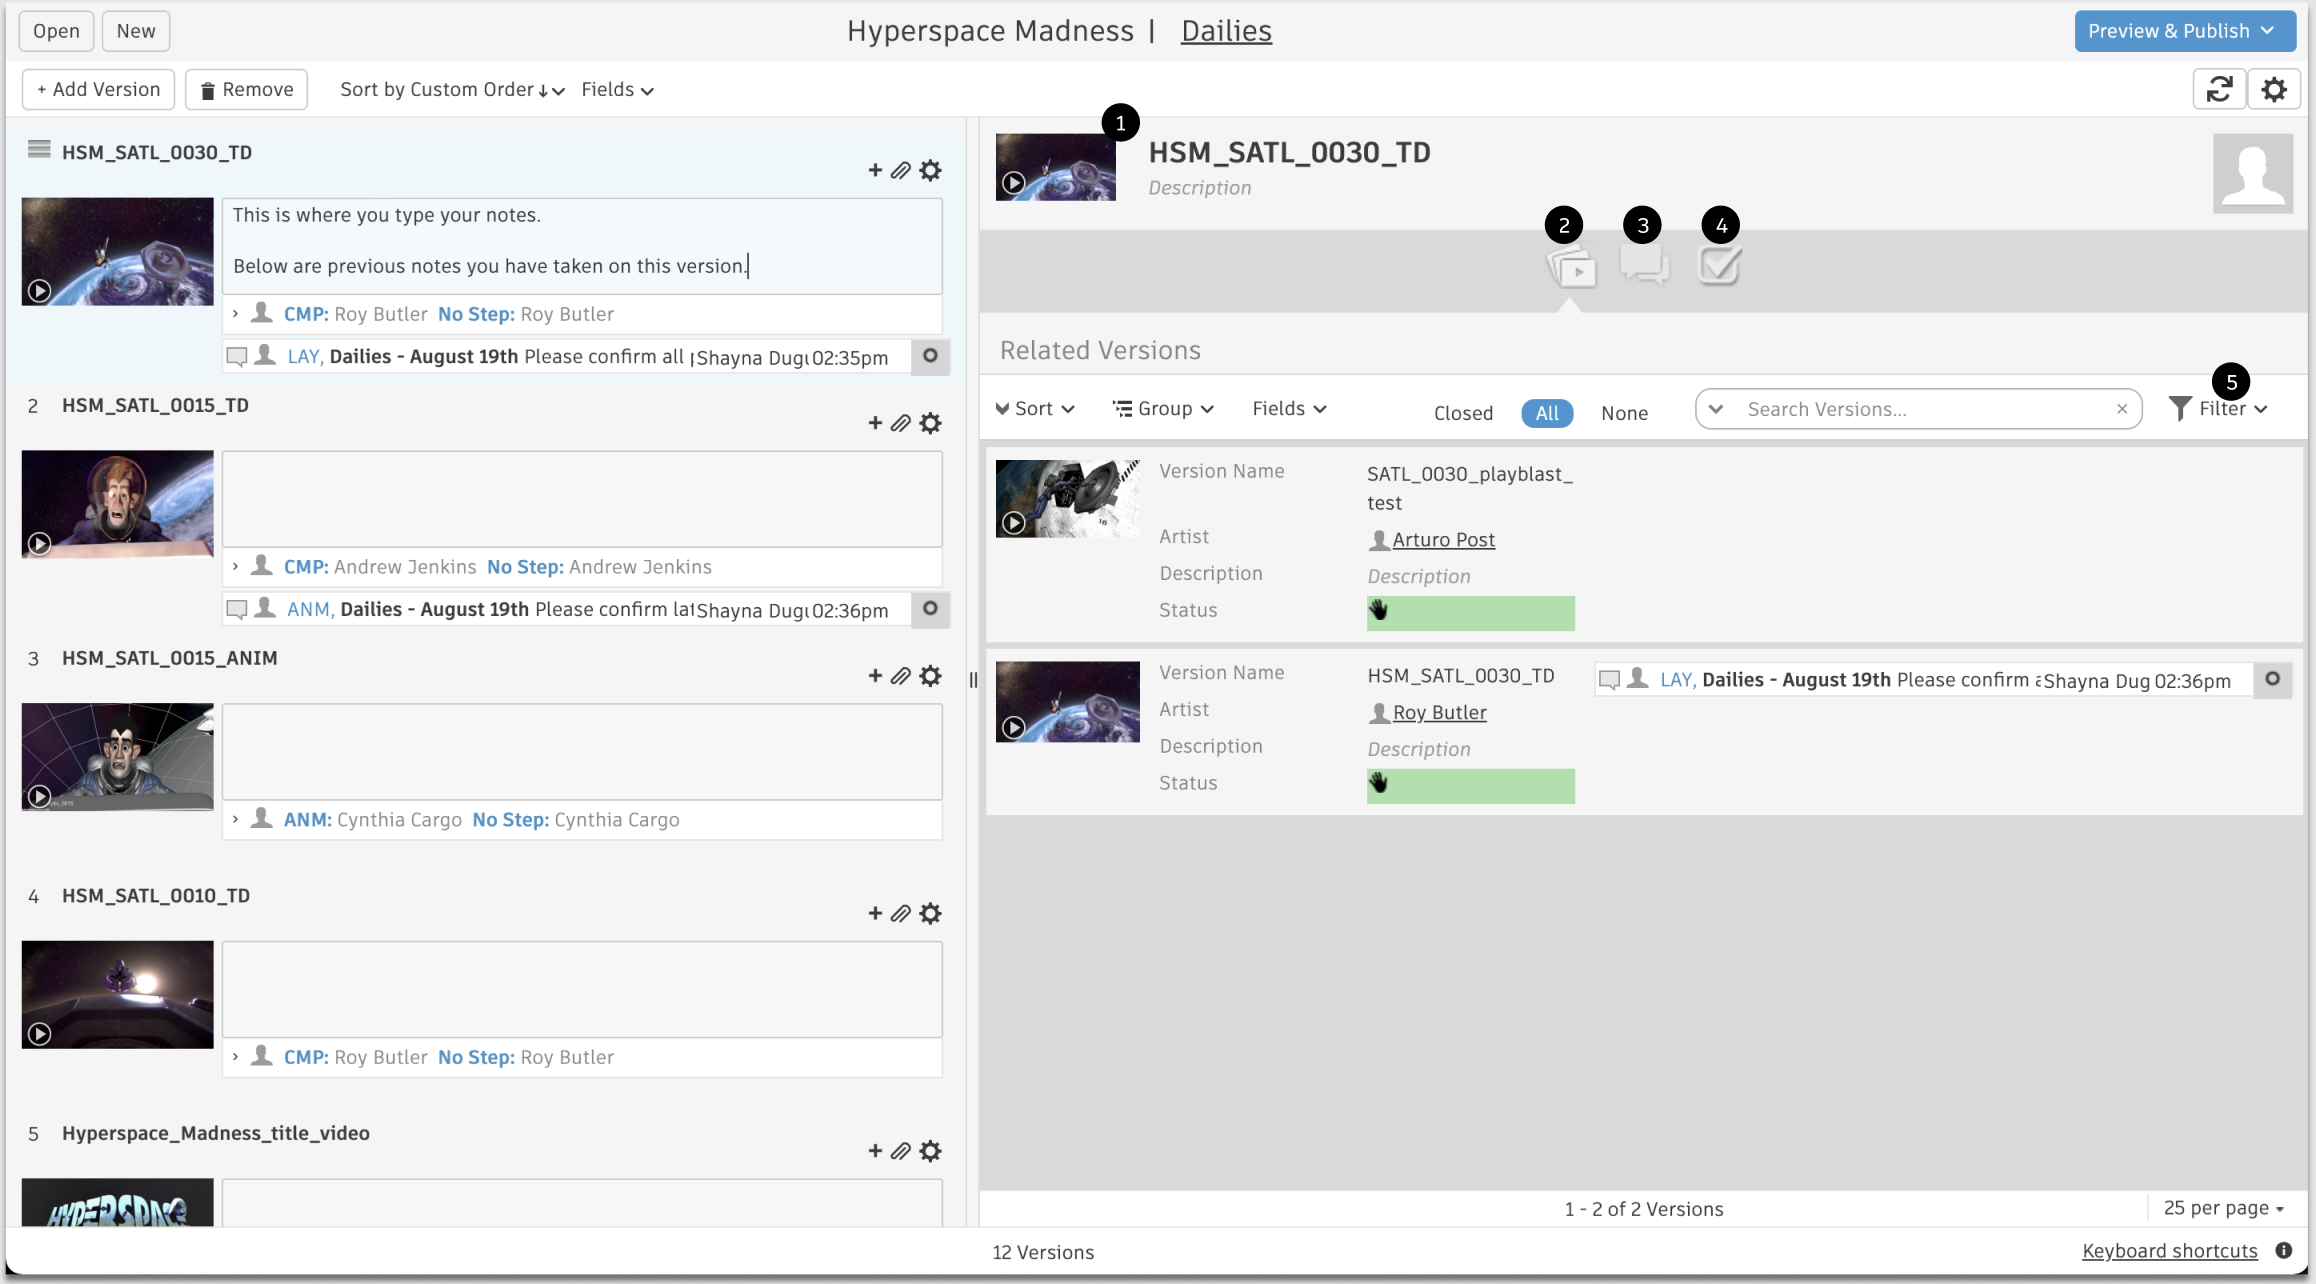Viewport: 2316px width, 1284px height.
Task: Toggle the Closed versions filter
Action: pos(1462,413)
